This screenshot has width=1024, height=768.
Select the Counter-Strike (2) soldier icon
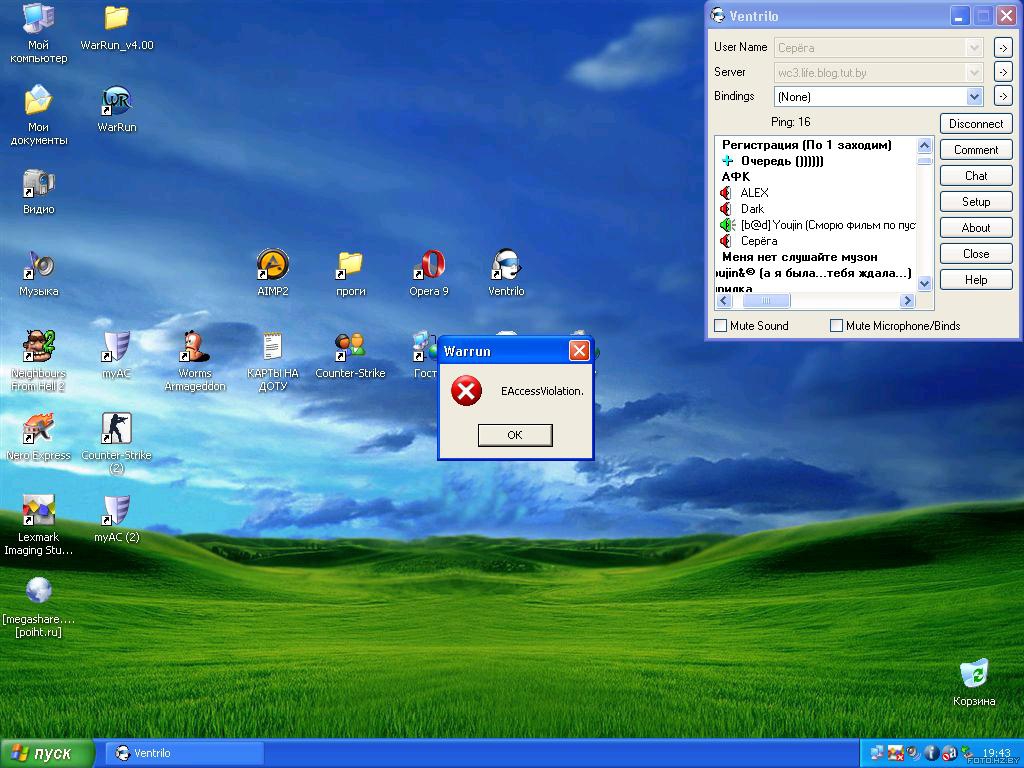116,428
